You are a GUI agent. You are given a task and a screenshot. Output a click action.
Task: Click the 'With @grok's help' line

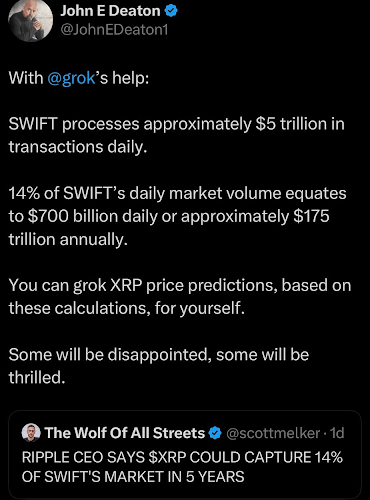(79, 78)
